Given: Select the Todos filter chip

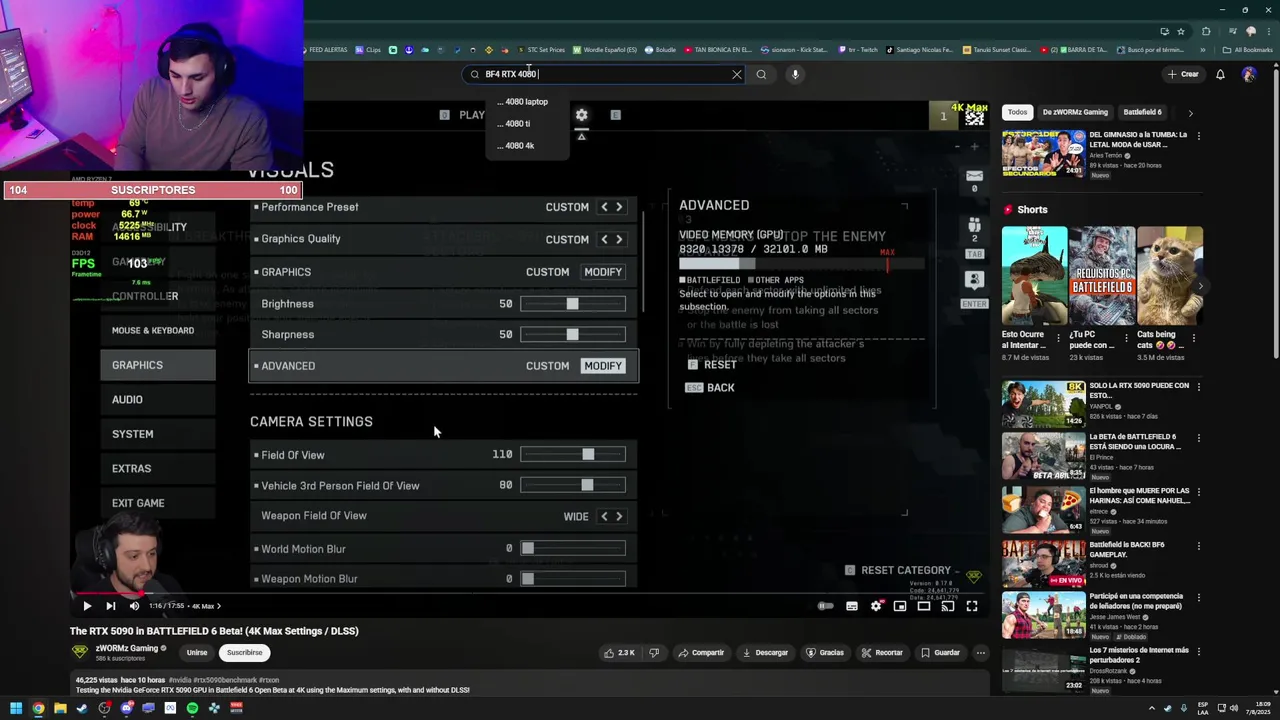Looking at the screenshot, I should tap(1017, 113).
